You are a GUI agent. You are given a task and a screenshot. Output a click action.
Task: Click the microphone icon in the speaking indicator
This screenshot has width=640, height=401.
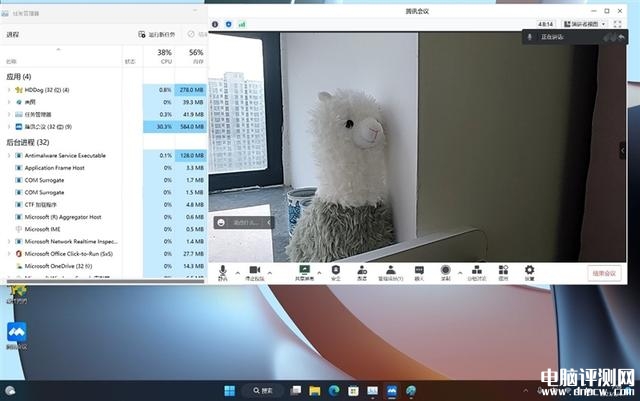point(530,37)
